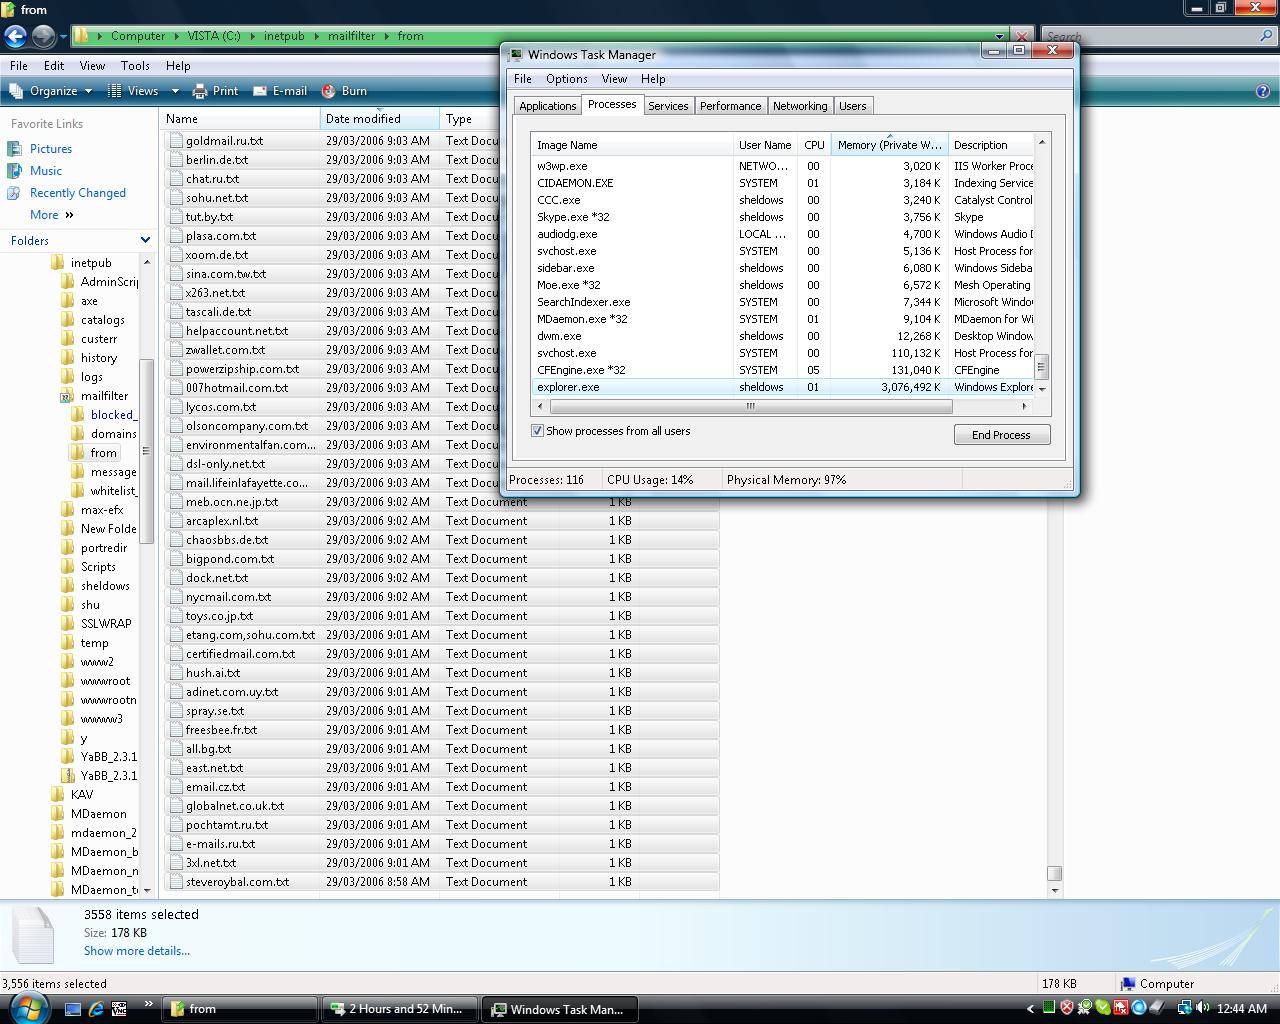Open the Views dropdown arrow
Image resolution: width=1280 pixels, height=1024 pixels.
point(175,91)
